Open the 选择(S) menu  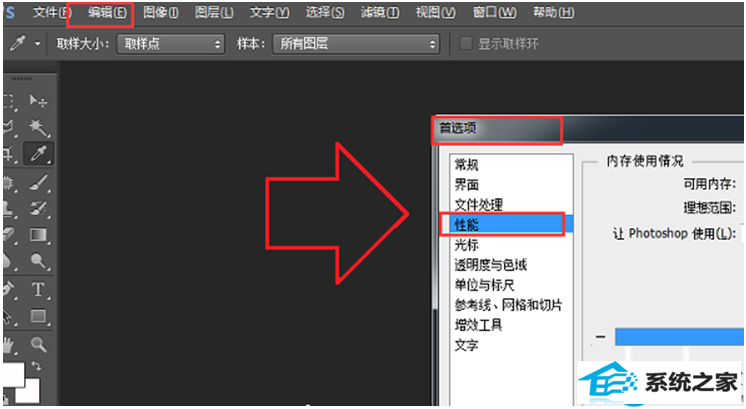pyautogui.click(x=324, y=12)
